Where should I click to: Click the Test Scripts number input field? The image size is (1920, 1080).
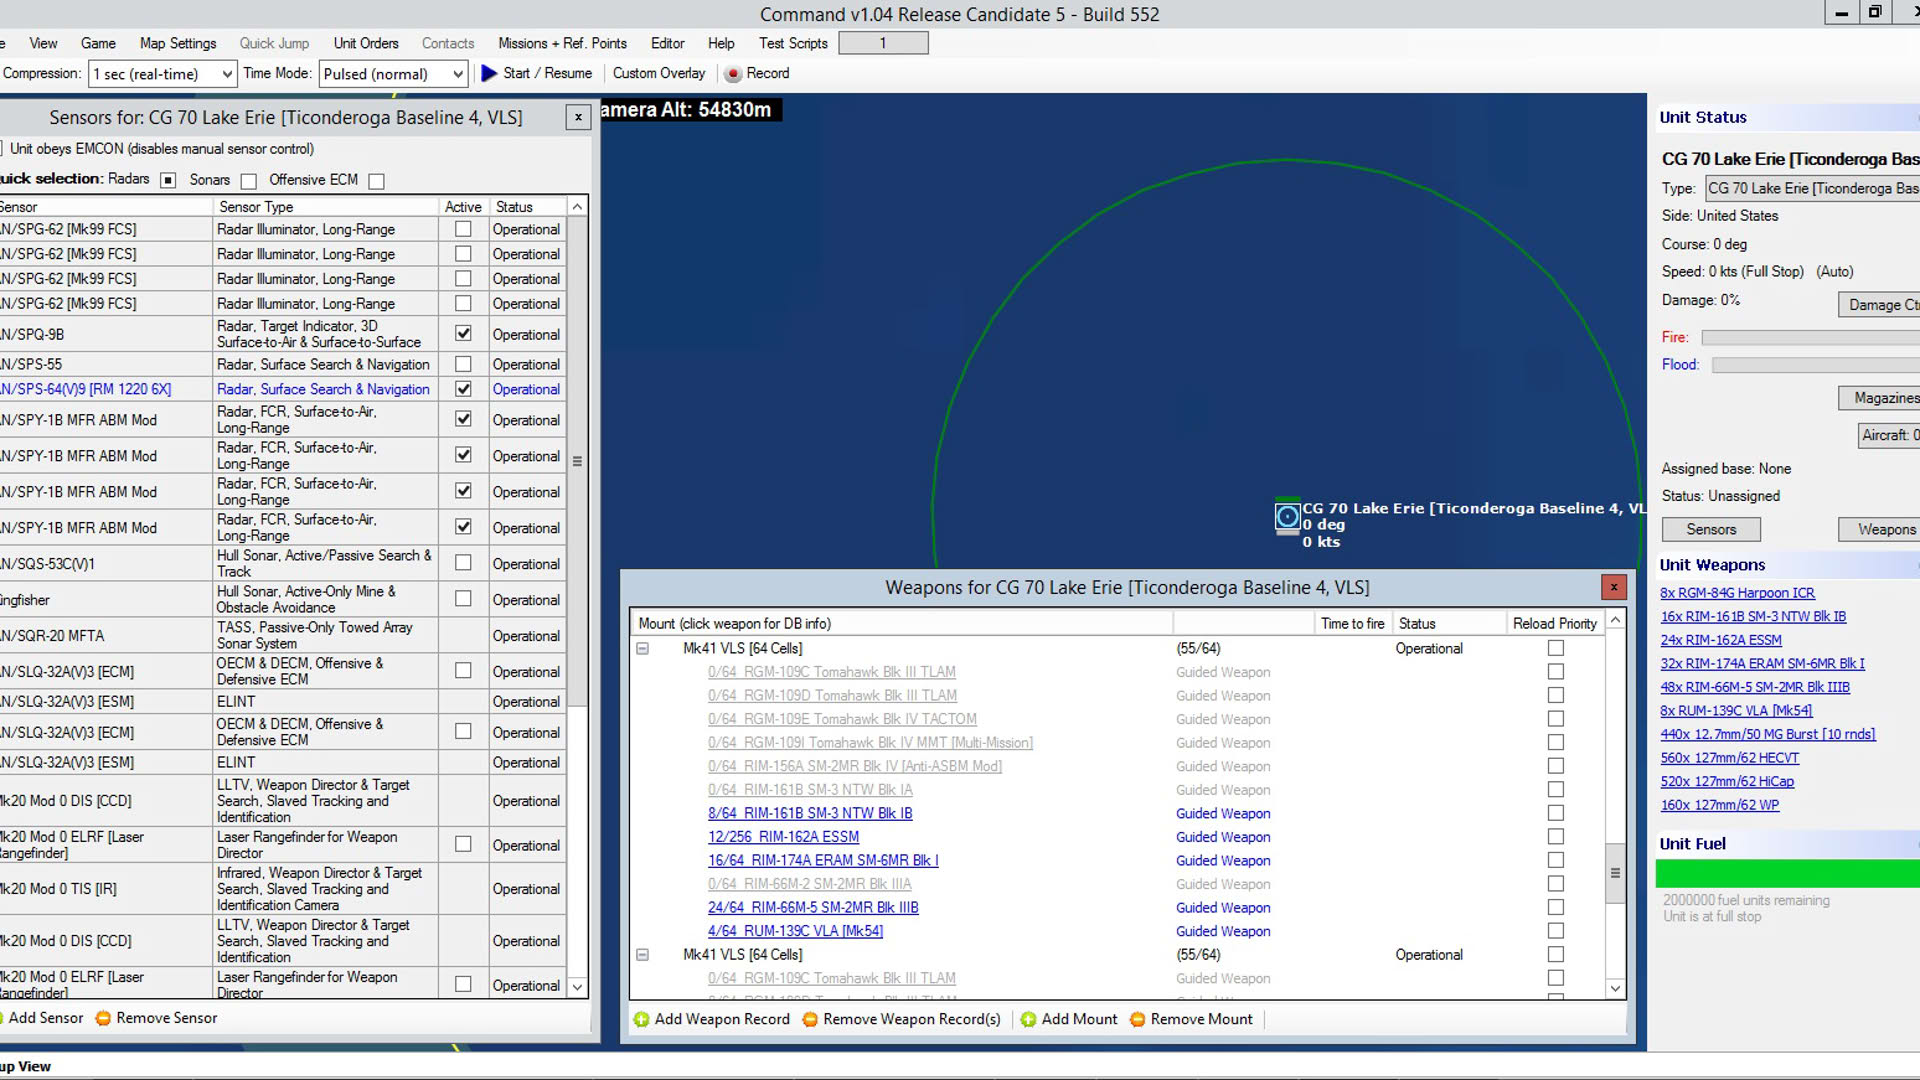[x=883, y=43]
